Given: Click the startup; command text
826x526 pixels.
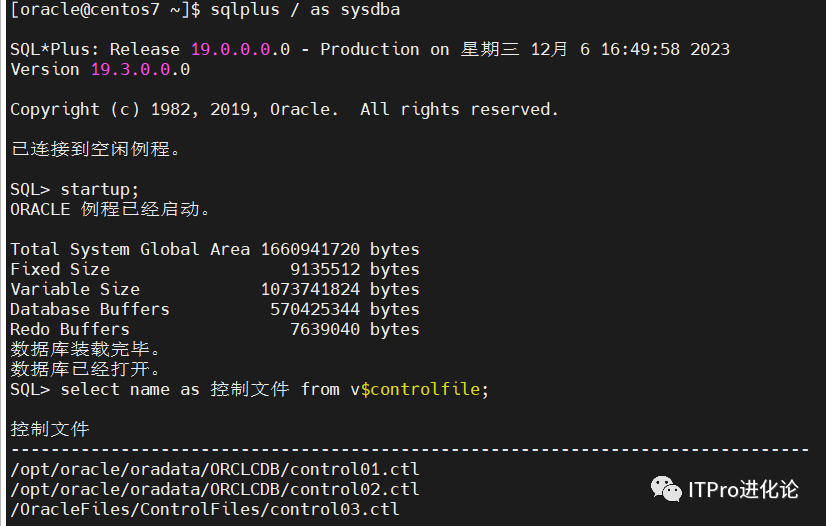Looking at the screenshot, I should tap(100, 189).
